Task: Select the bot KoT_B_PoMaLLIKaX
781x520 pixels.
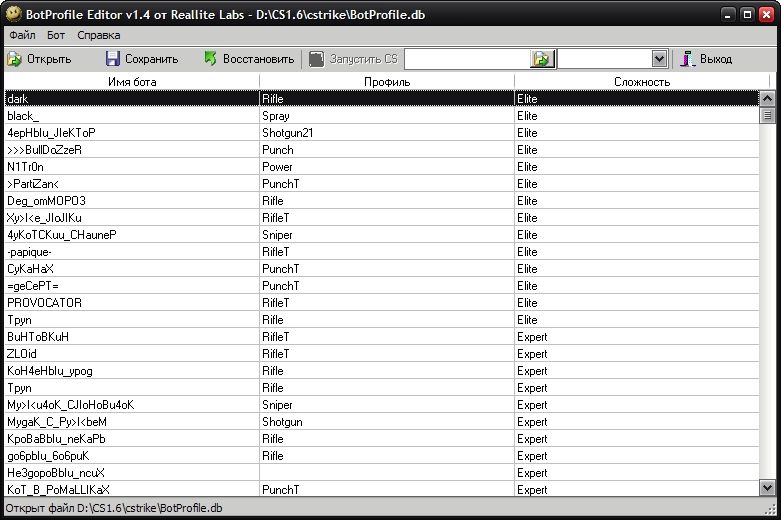Action: tap(382, 489)
